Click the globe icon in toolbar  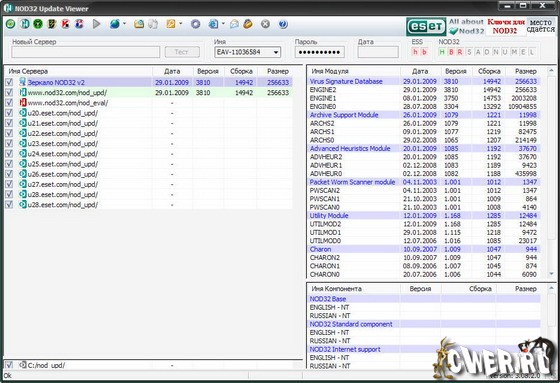coord(115,24)
